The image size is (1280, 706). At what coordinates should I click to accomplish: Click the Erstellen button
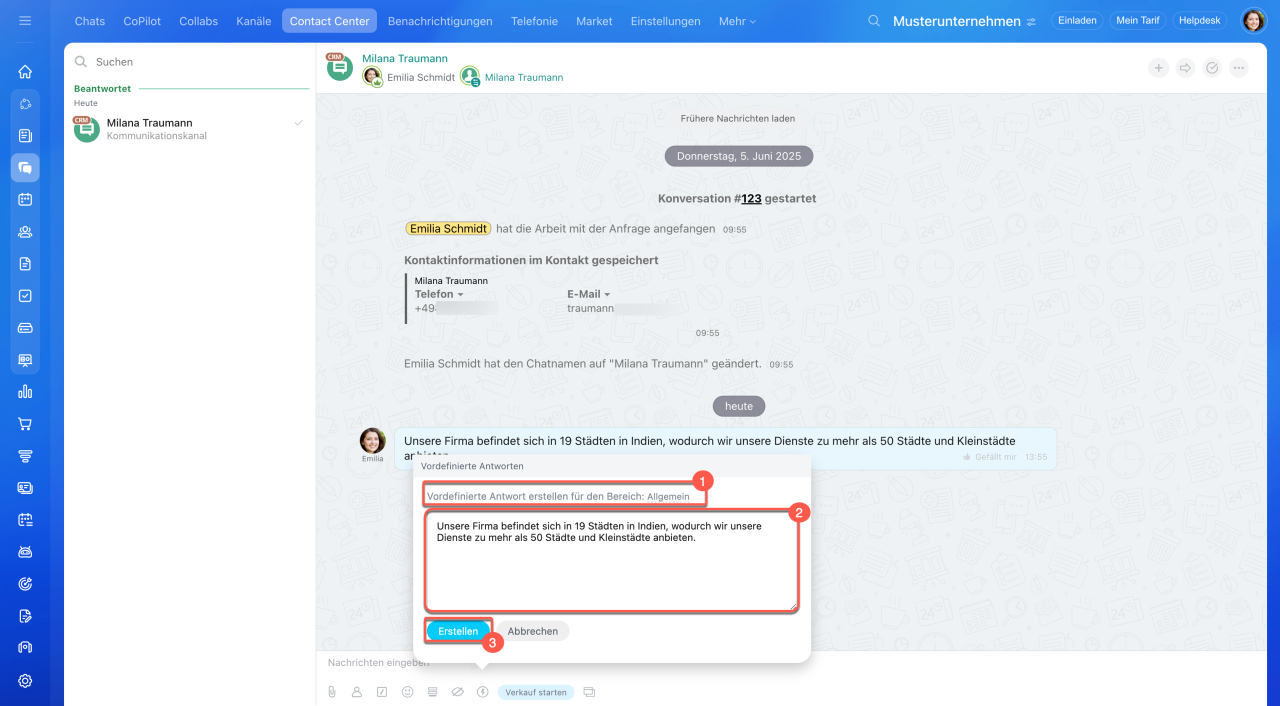(x=458, y=631)
